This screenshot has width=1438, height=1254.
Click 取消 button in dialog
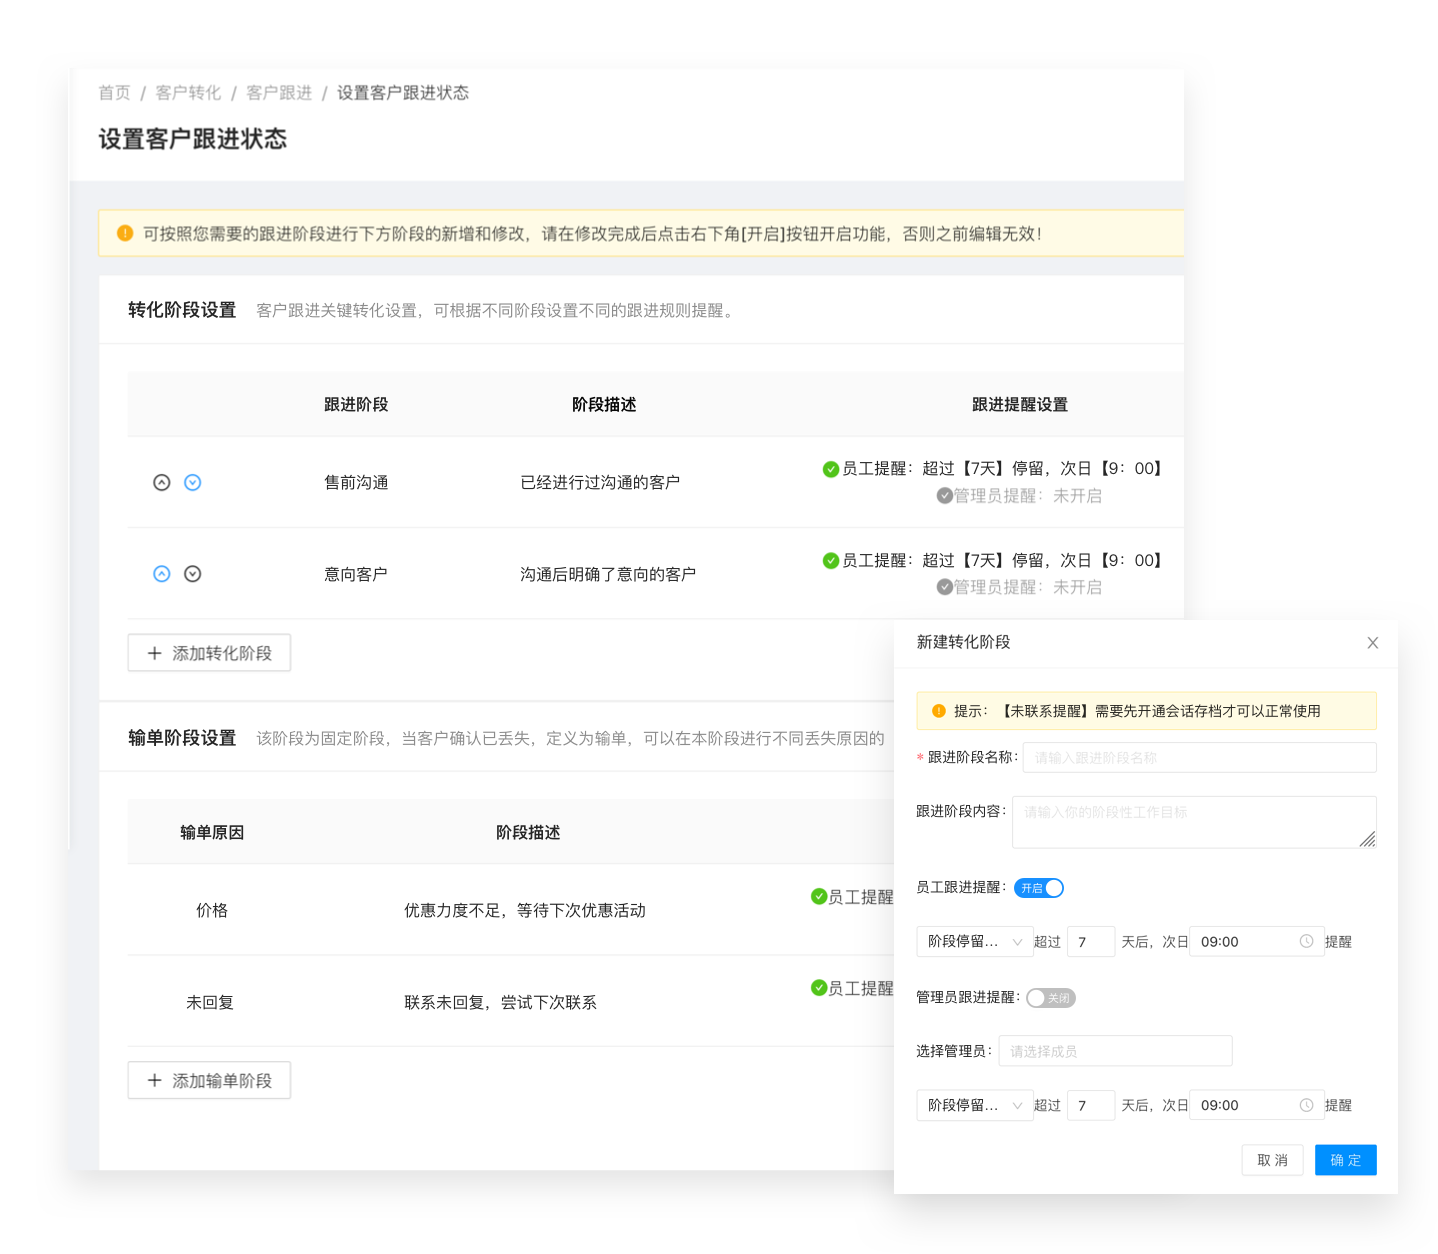[1273, 1160]
